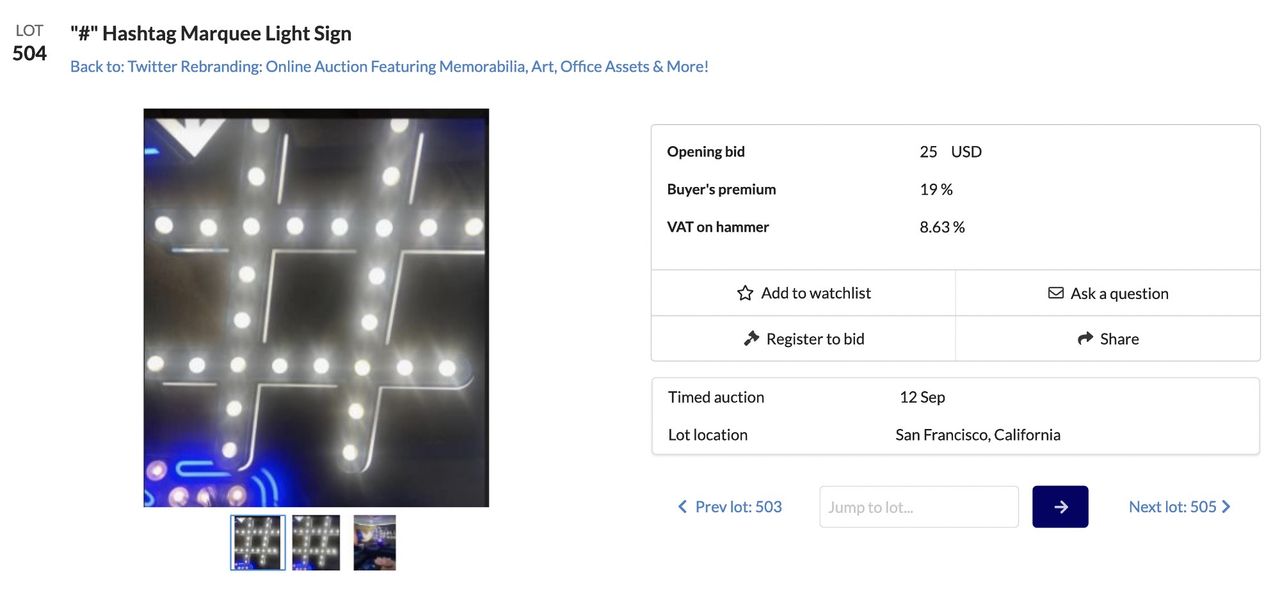This screenshot has height=607, width=1280.
Task: Click the star icon beside Add to watchlist
Action: click(745, 293)
